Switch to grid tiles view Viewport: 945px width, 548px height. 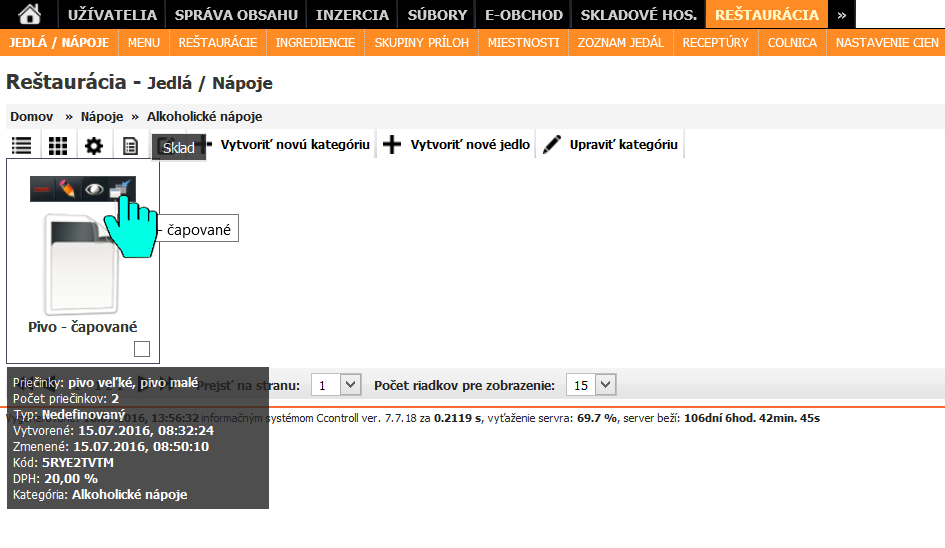58,146
